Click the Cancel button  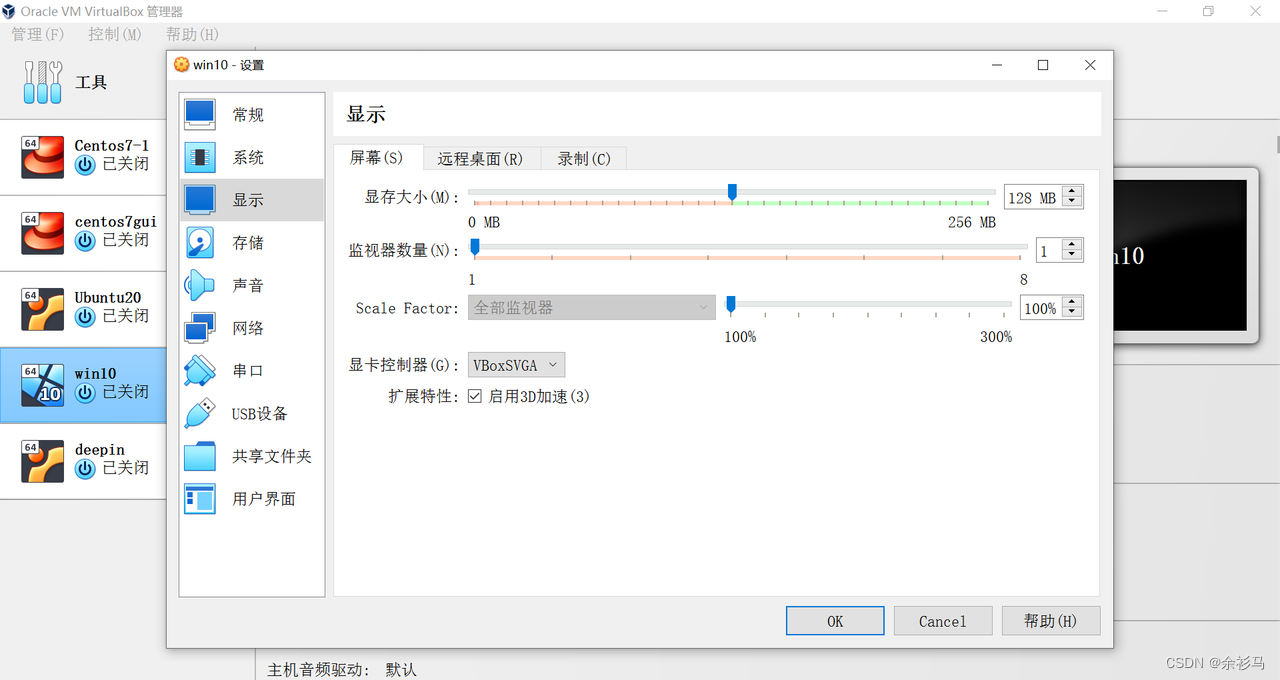(x=943, y=621)
